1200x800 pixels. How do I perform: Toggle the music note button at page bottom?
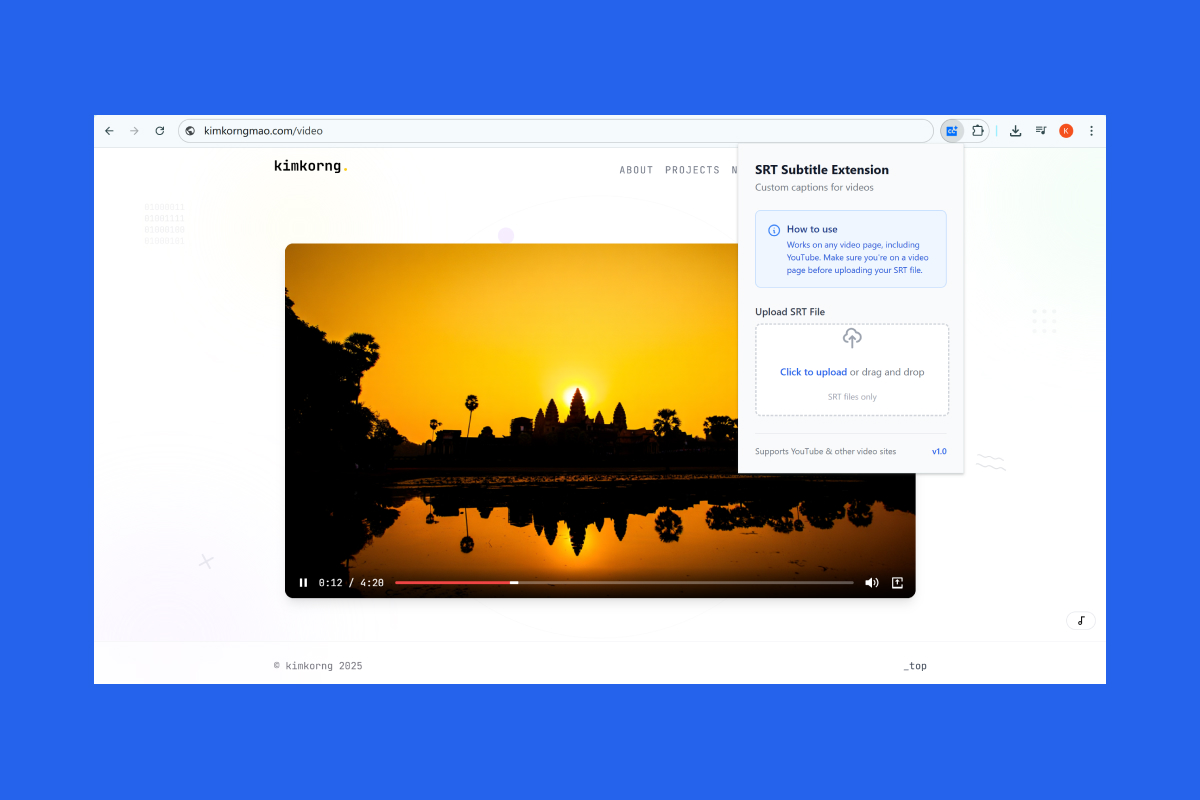[1080, 621]
